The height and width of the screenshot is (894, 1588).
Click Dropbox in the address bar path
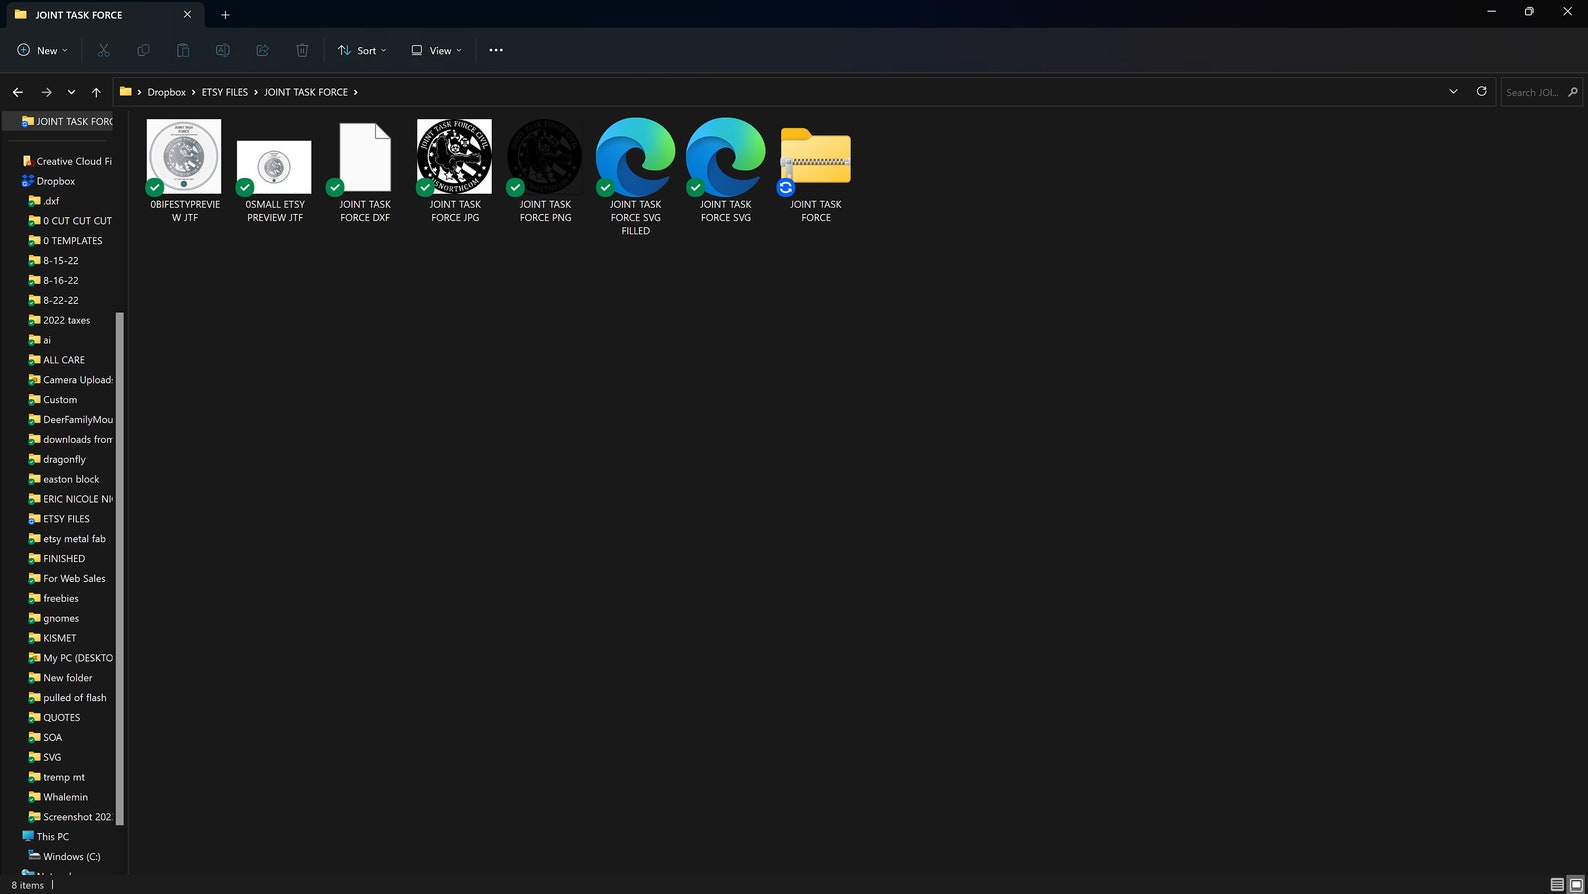166,92
